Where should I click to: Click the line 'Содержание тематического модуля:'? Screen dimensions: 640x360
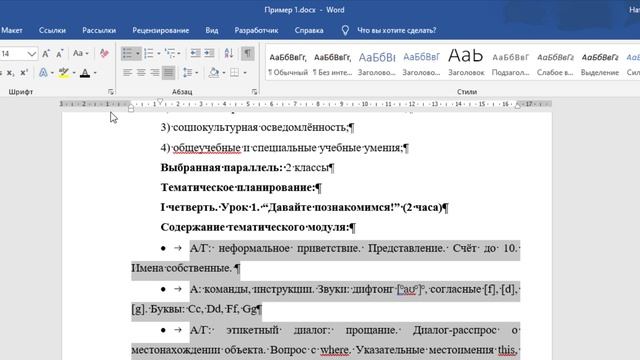point(256,227)
